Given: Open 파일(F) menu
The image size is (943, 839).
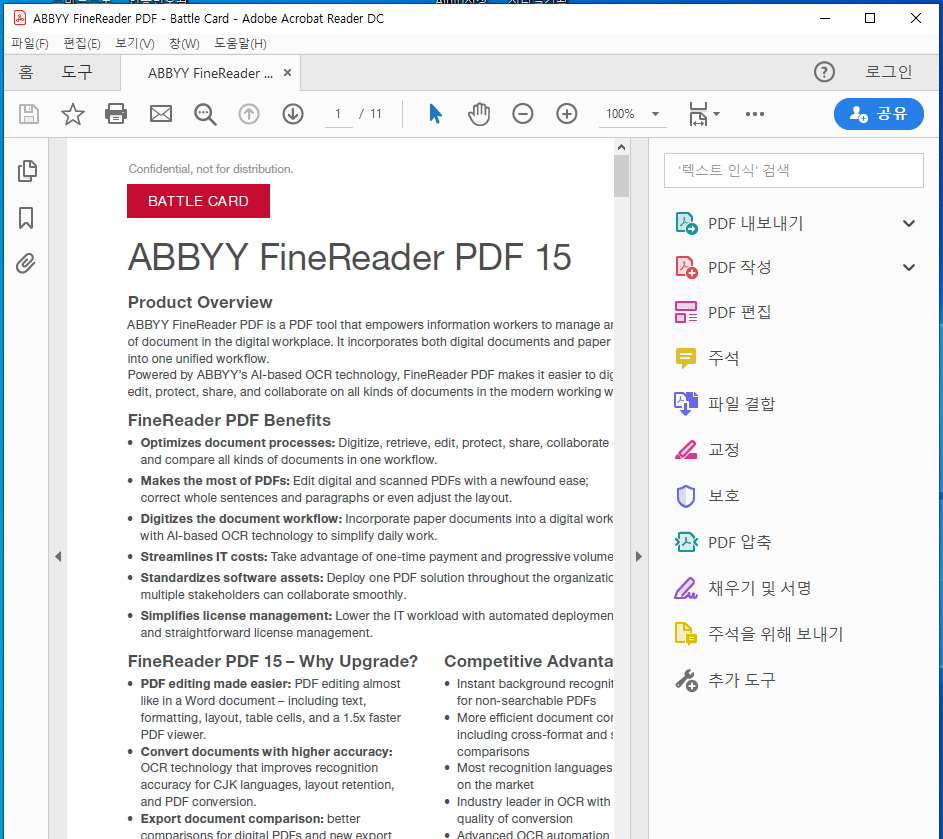Looking at the screenshot, I should pyautogui.click(x=29, y=43).
